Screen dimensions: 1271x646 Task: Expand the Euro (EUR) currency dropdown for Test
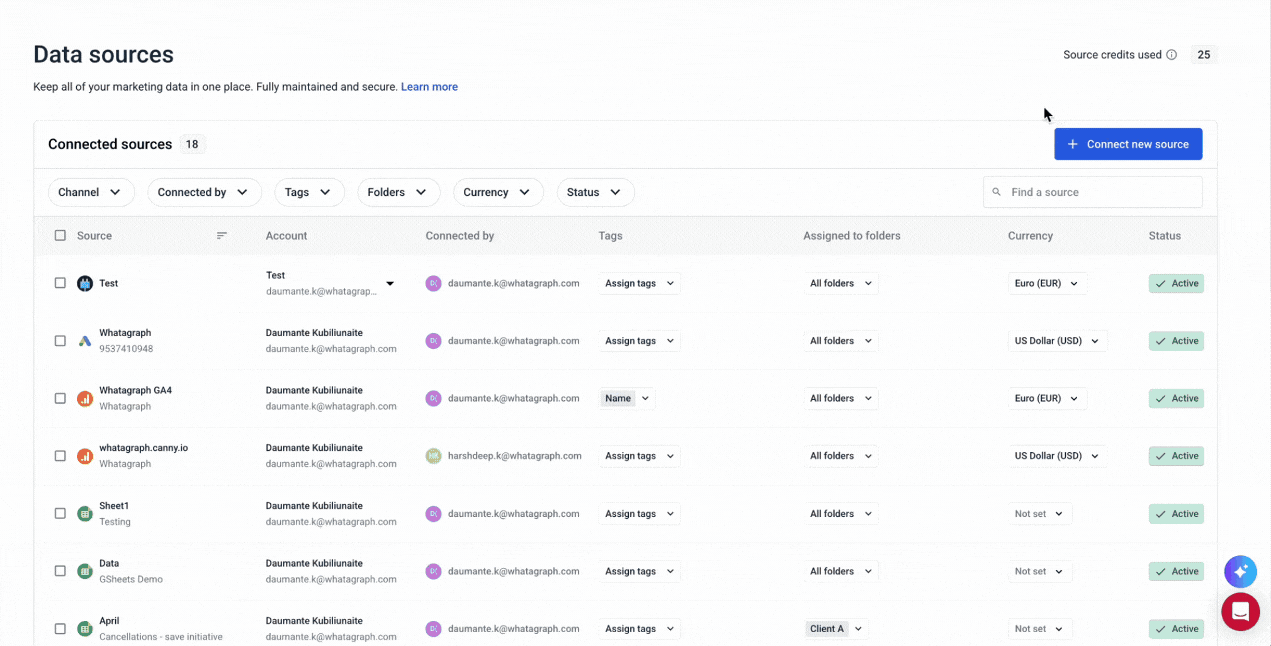(1046, 284)
